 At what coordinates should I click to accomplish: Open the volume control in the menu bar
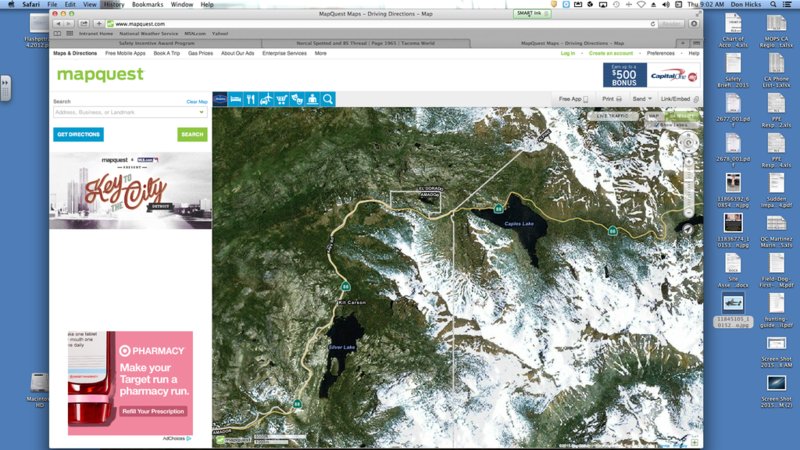coord(666,4)
